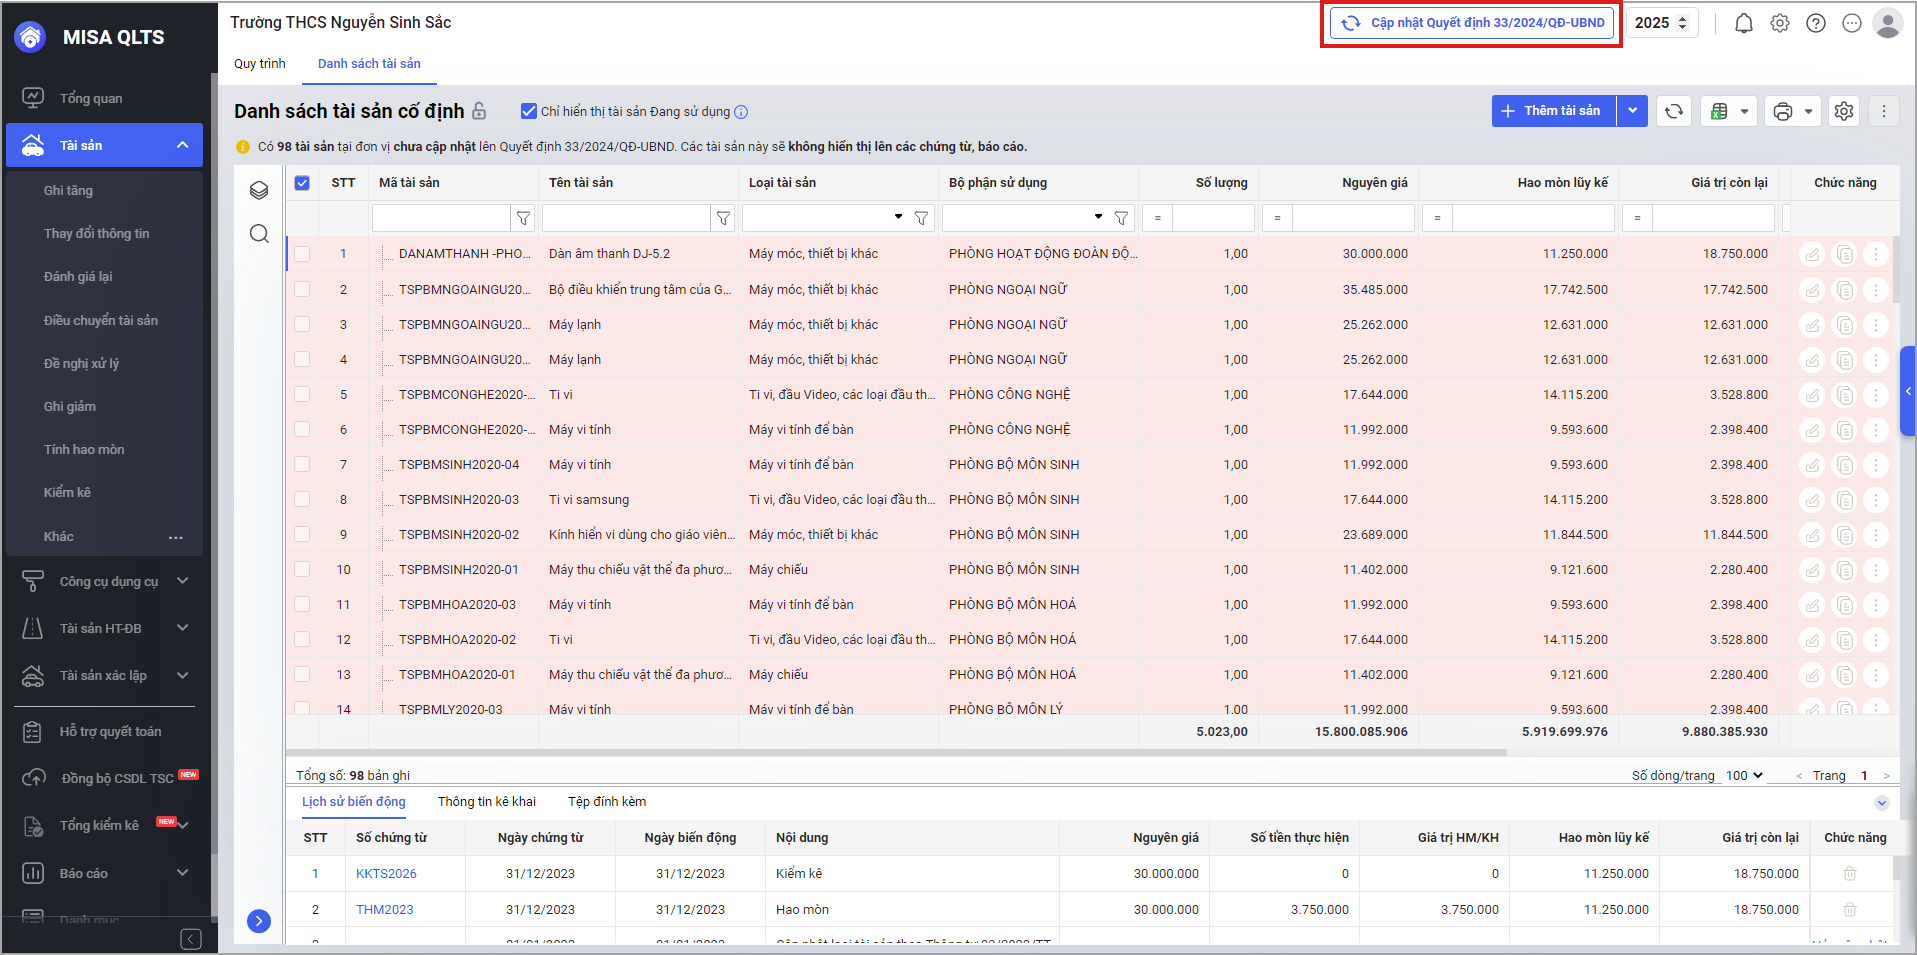The image size is (1917, 955).
Task: Click the notification bell icon
Action: pyautogui.click(x=1743, y=23)
